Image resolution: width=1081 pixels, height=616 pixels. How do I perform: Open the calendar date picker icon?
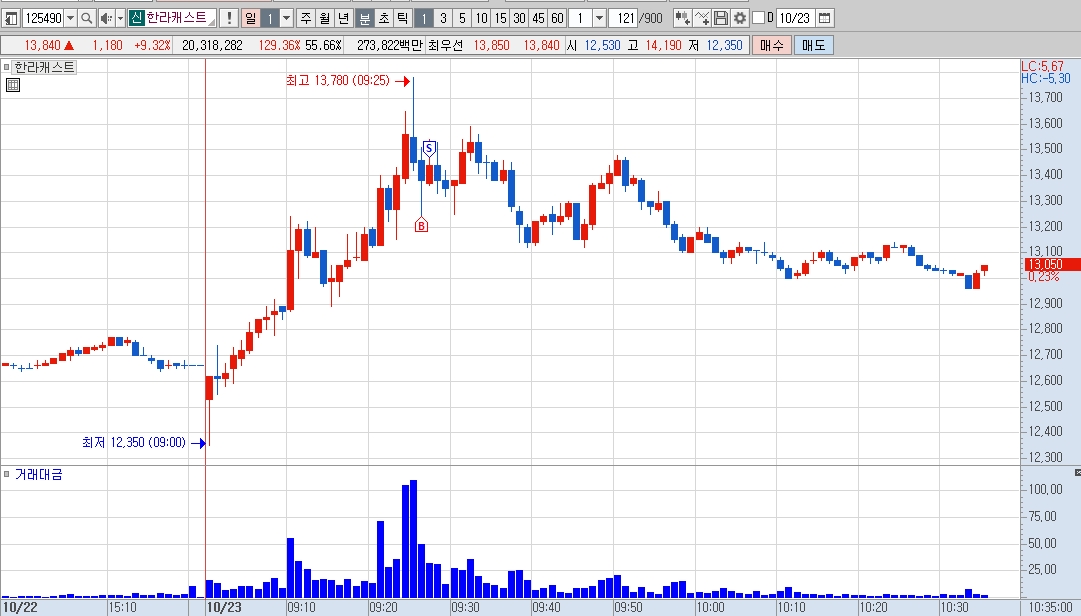pyautogui.click(x=825, y=18)
